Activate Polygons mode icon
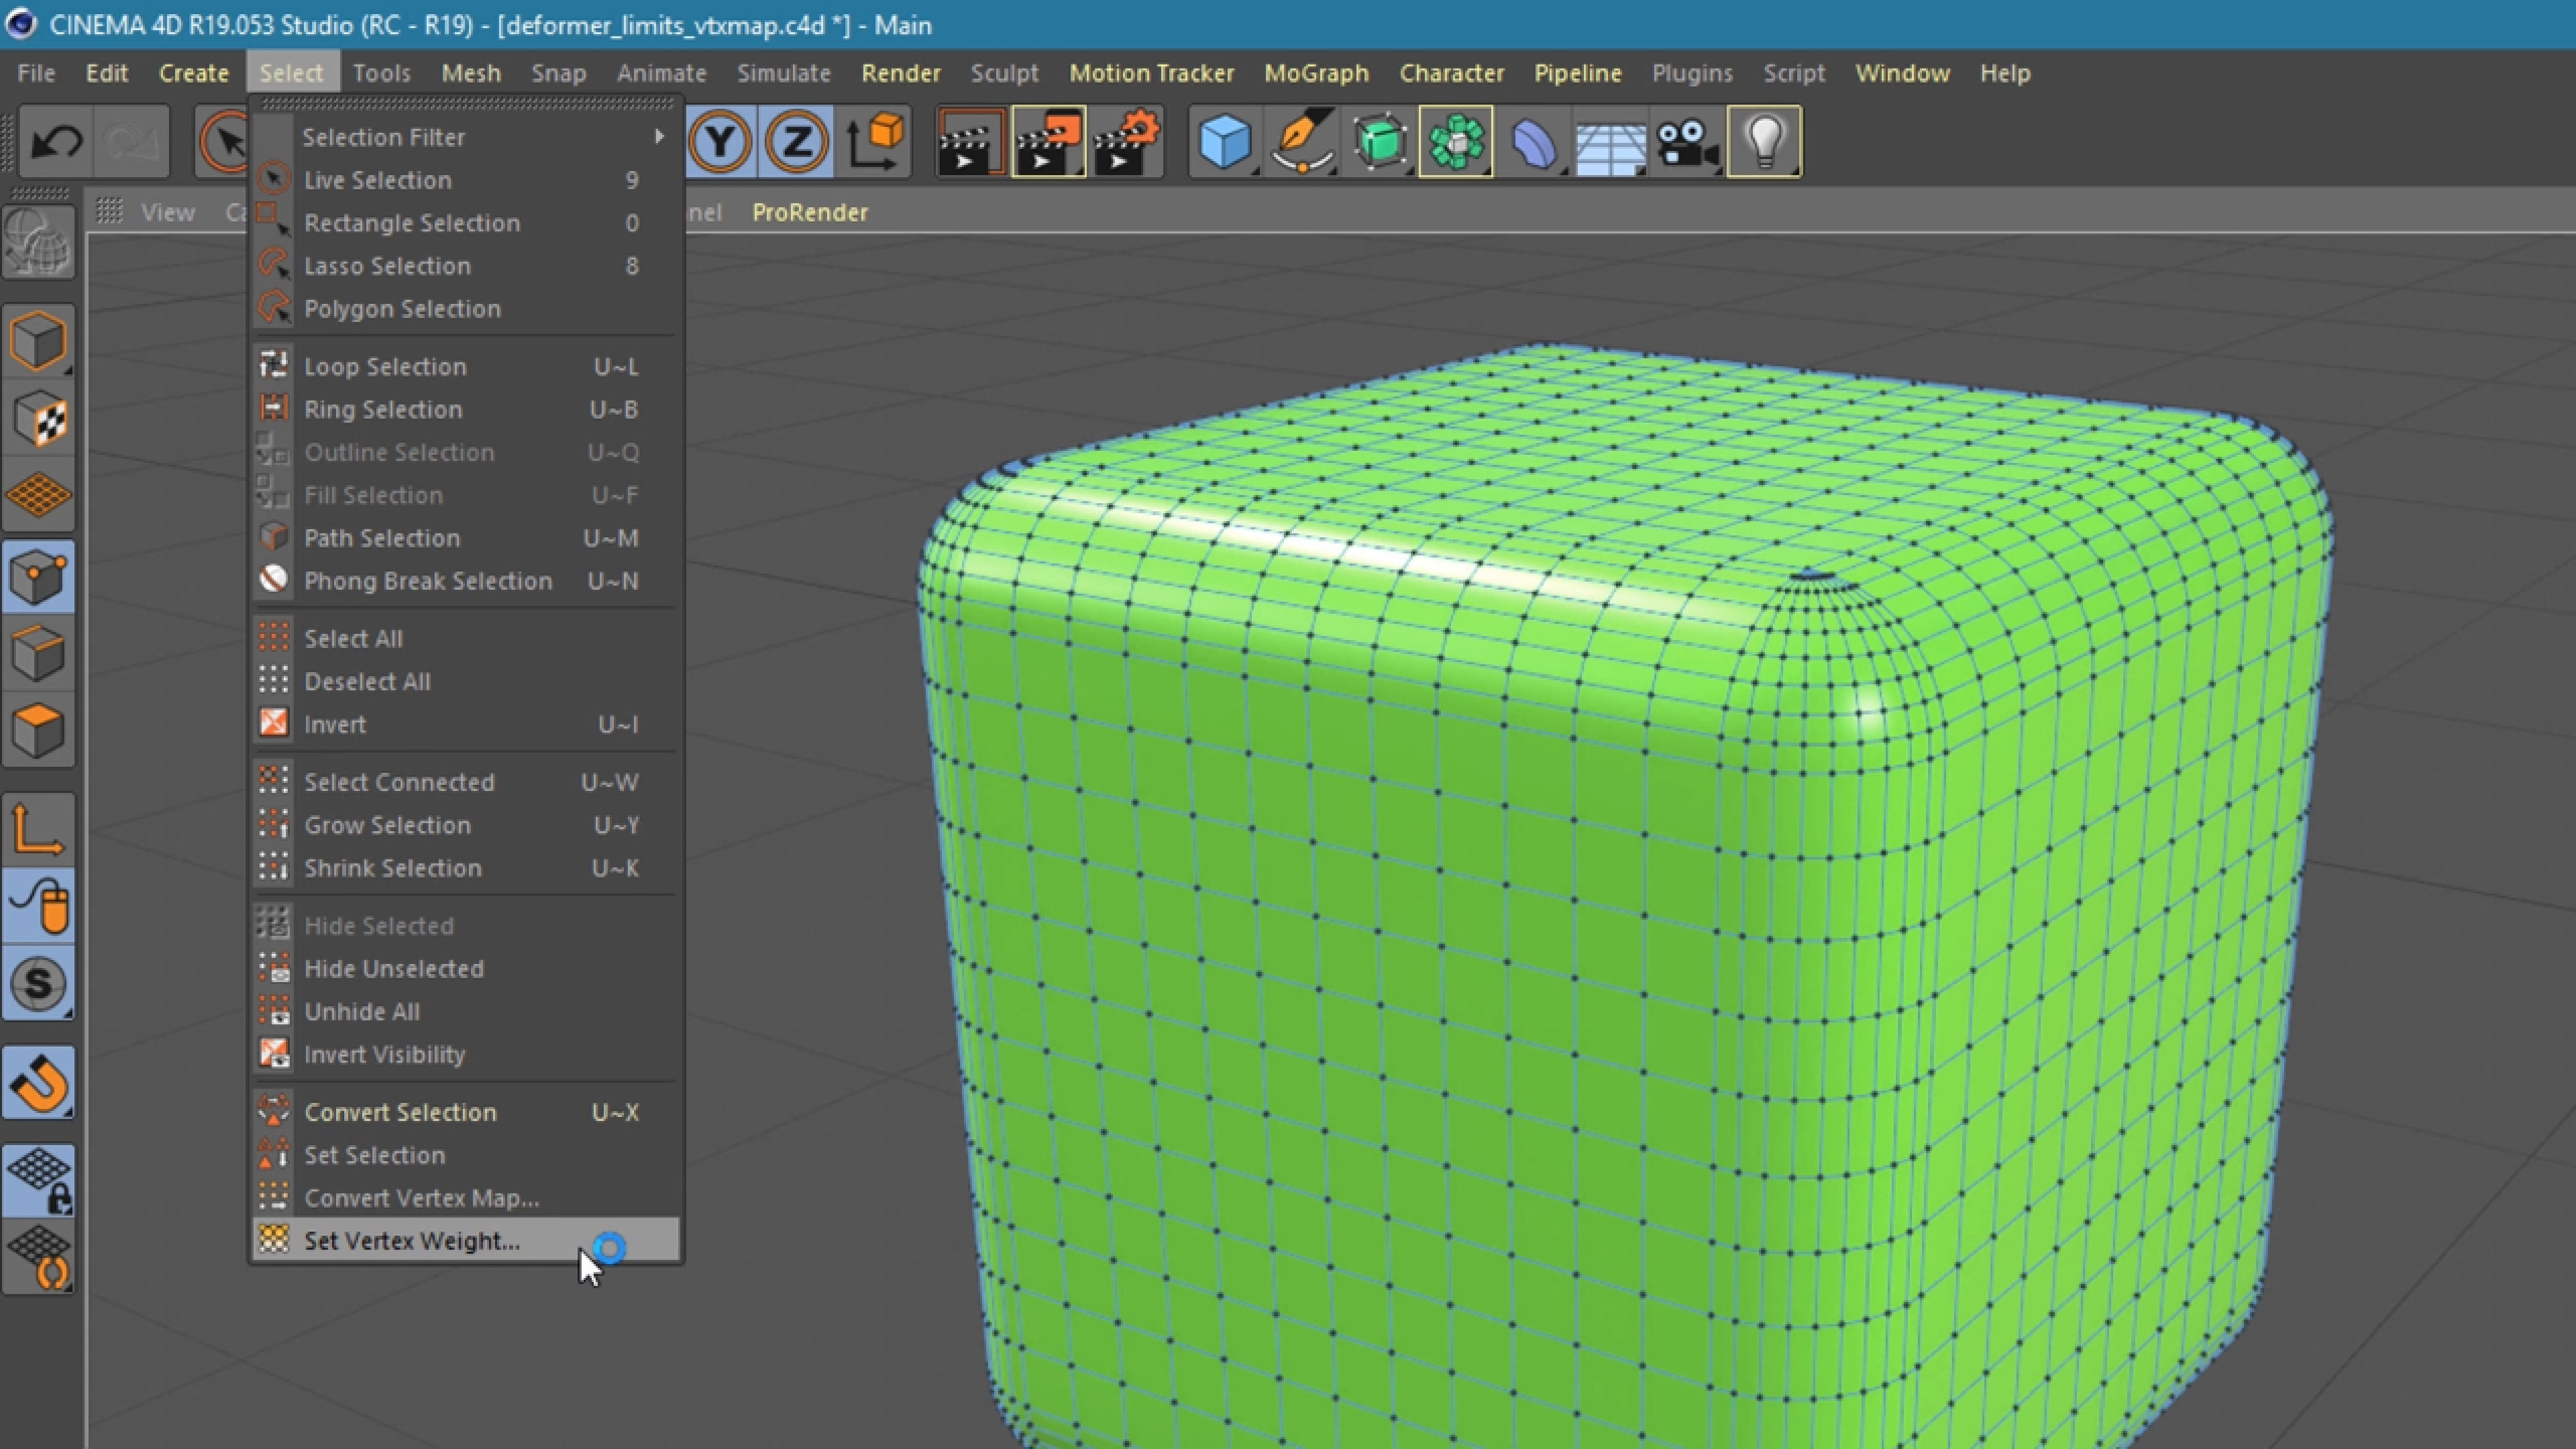2576x1449 pixels. point(38,731)
